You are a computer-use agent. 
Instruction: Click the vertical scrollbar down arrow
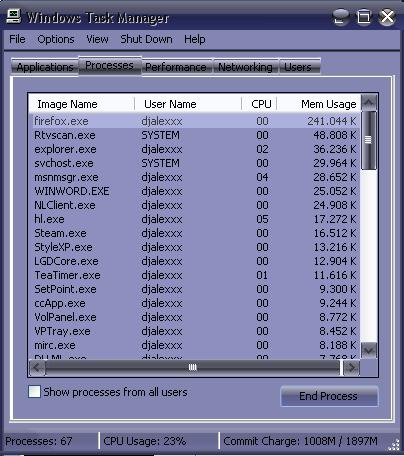[x=369, y=350]
